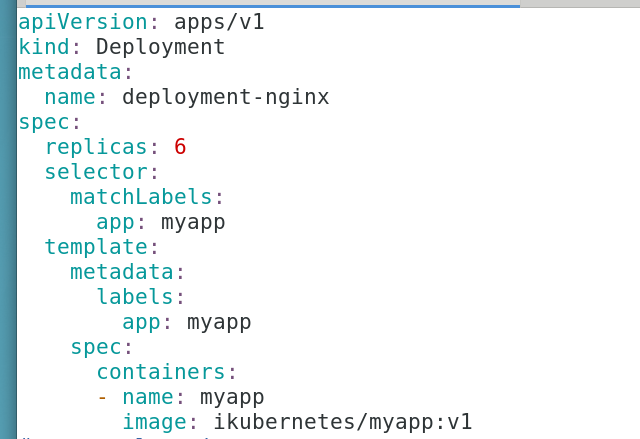Click the selector key

tap(96, 172)
